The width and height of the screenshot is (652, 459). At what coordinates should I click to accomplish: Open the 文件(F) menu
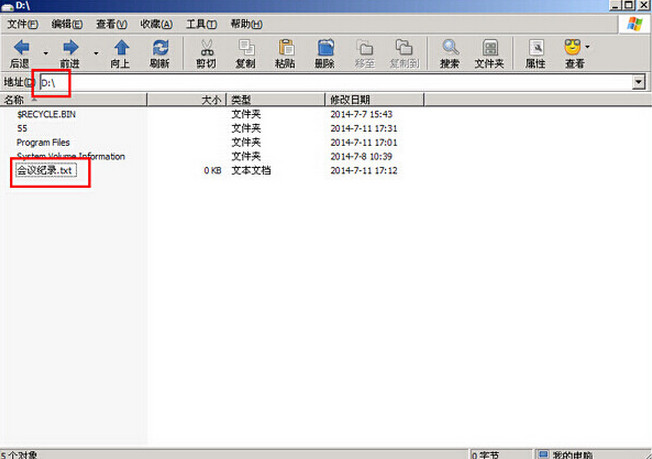point(23,24)
